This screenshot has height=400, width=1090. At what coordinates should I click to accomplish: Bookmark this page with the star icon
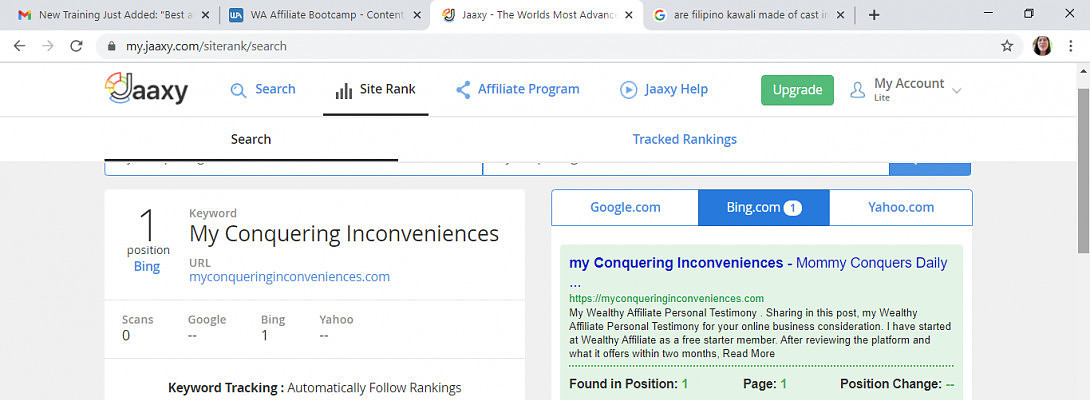[x=1007, y=46]
